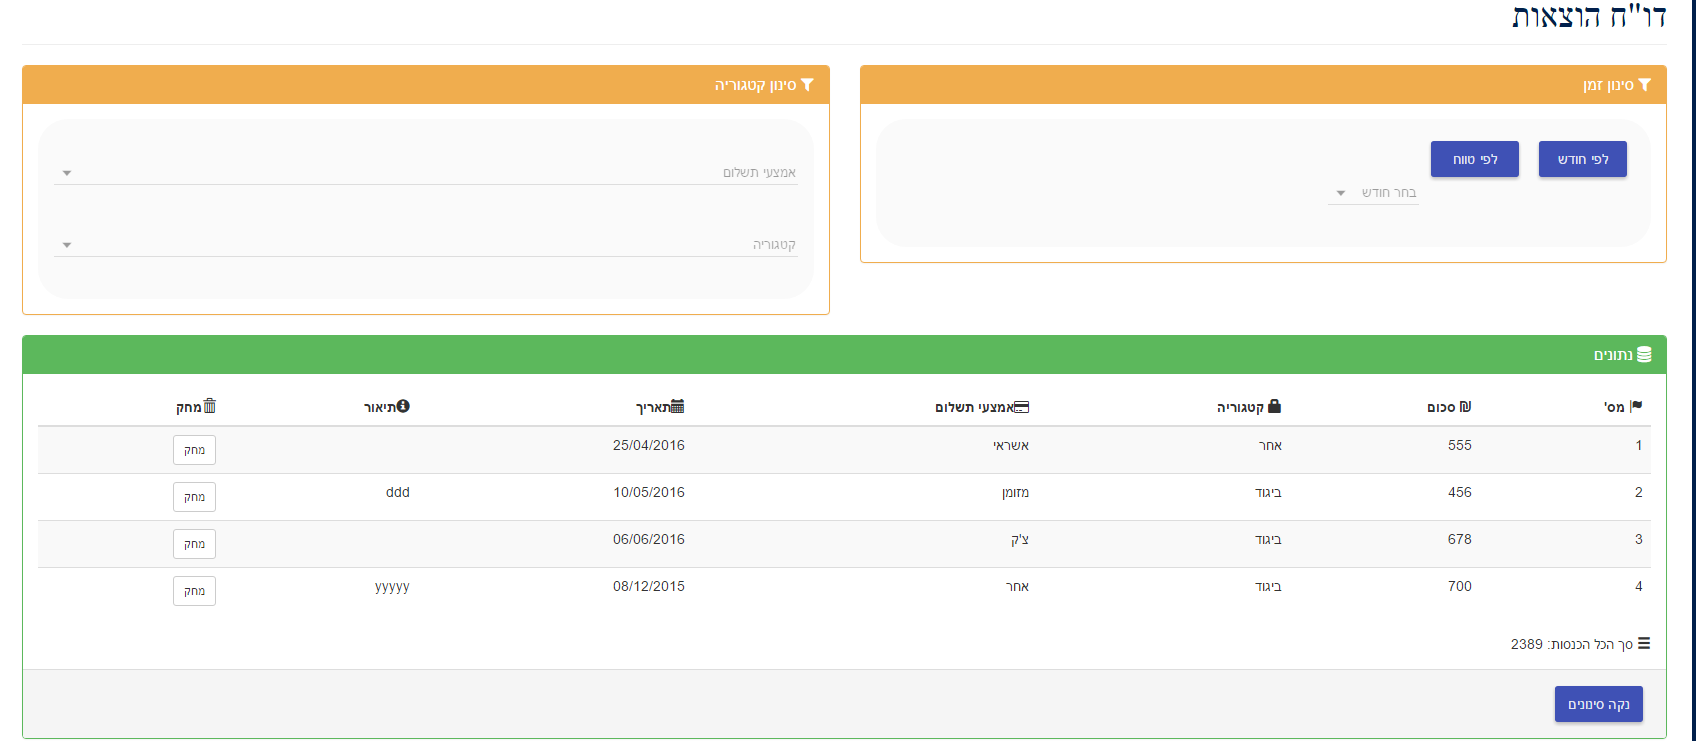Click category אחר in row 1
The image size is (1696, 741).
1270,446
